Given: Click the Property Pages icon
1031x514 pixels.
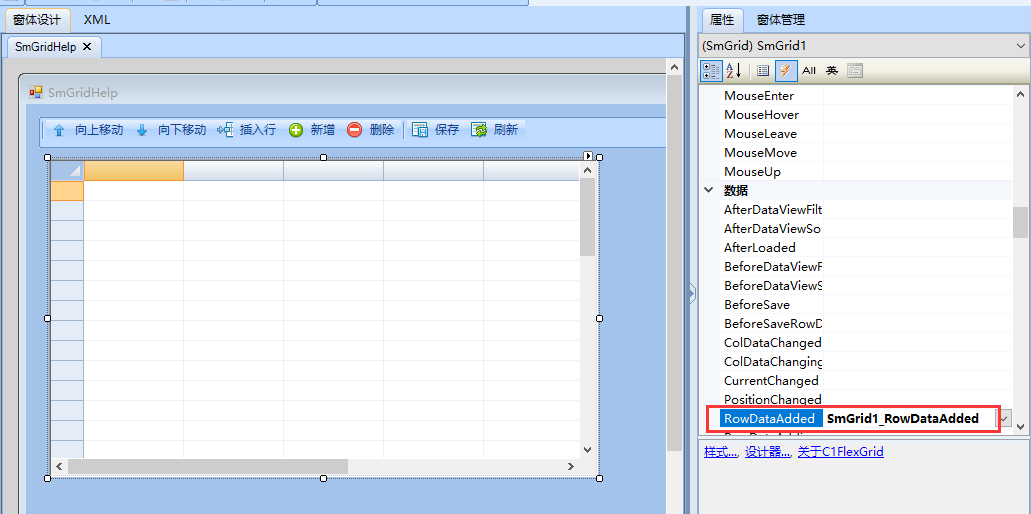Looking at the screenshot, I should 854,70.
